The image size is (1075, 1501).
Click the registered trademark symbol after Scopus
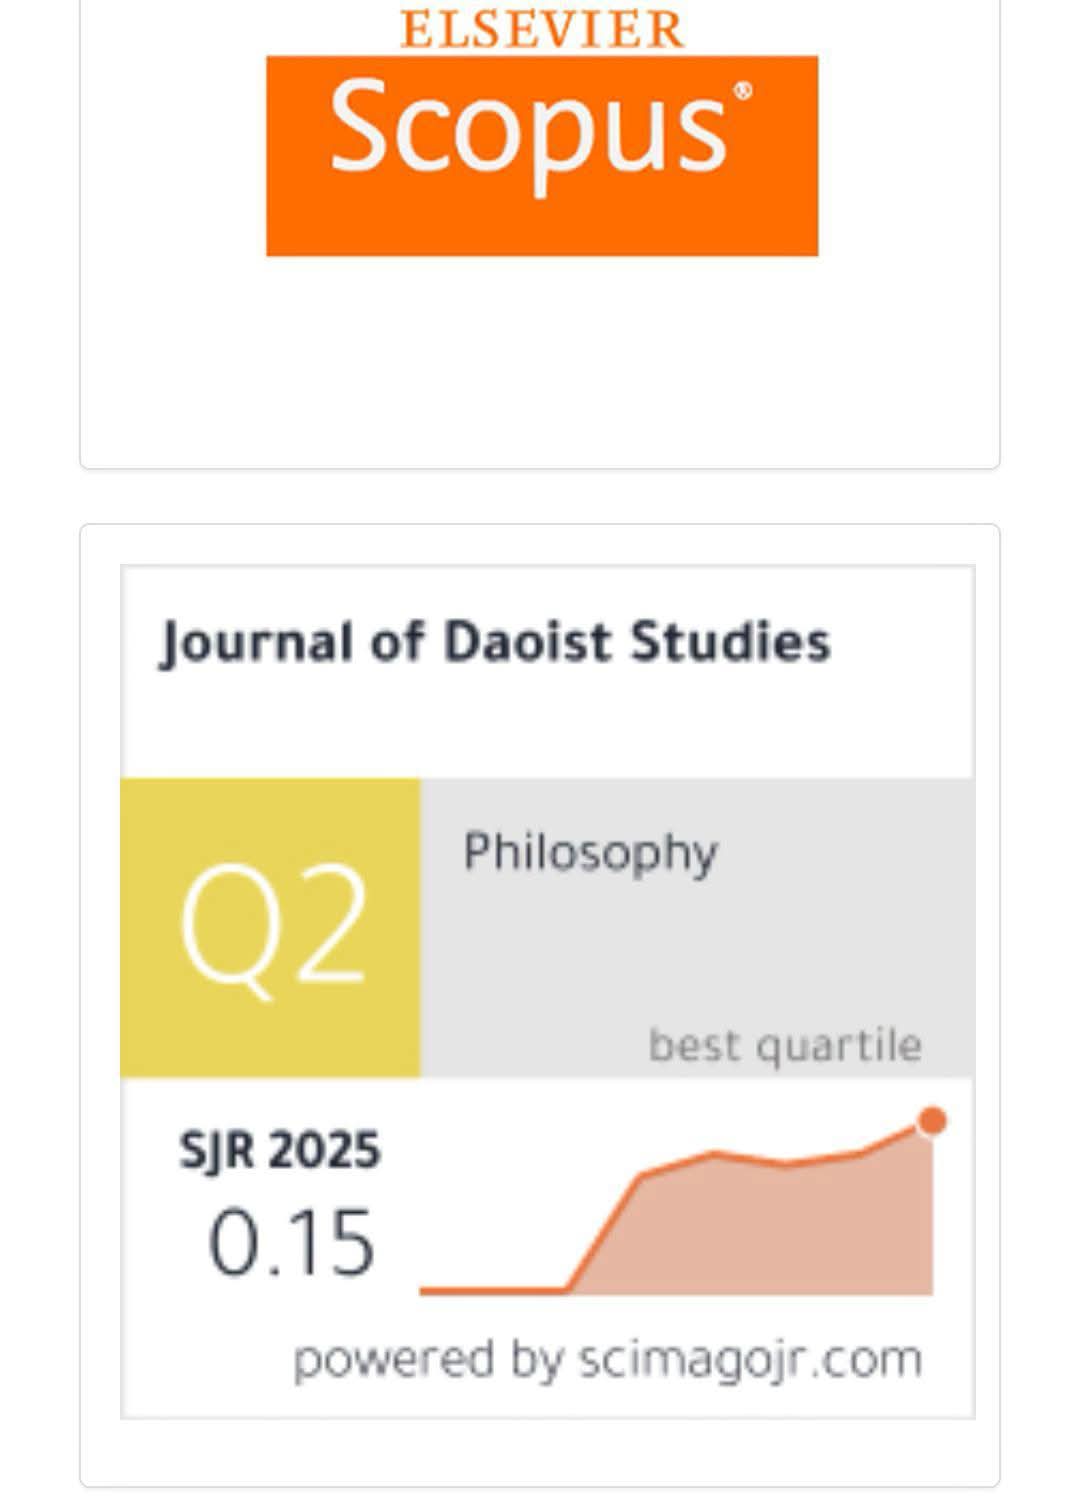743,92
